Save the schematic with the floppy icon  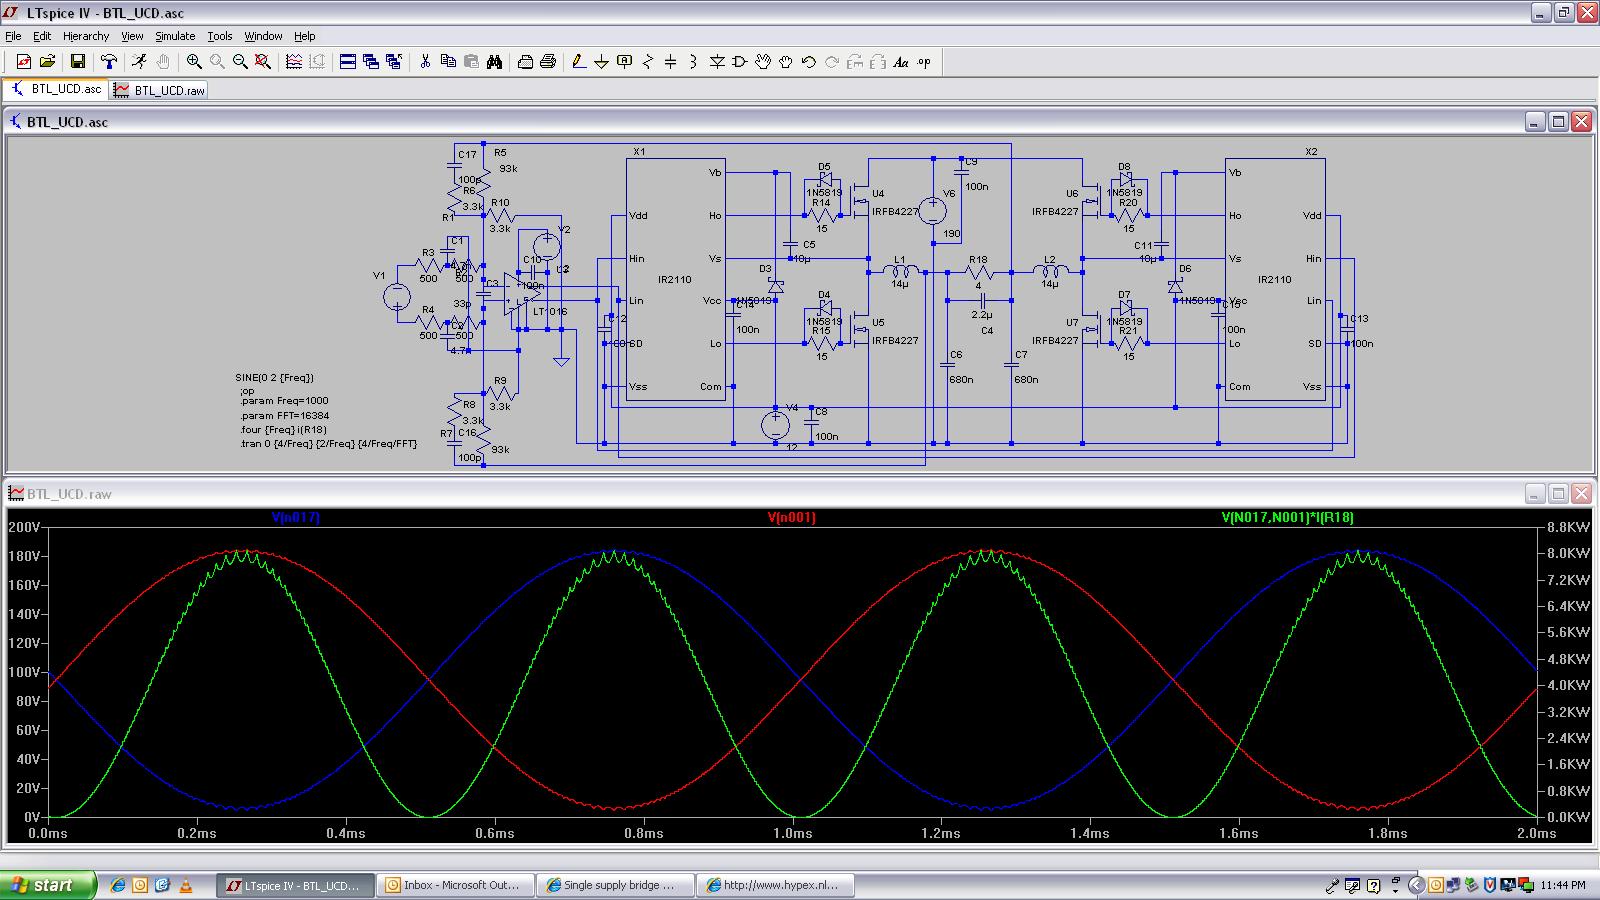77,62
